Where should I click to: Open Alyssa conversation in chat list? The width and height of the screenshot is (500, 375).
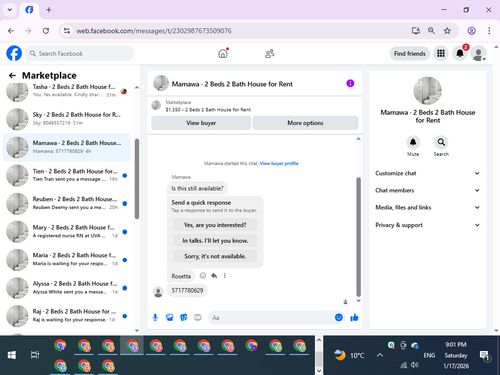[67, 287]
